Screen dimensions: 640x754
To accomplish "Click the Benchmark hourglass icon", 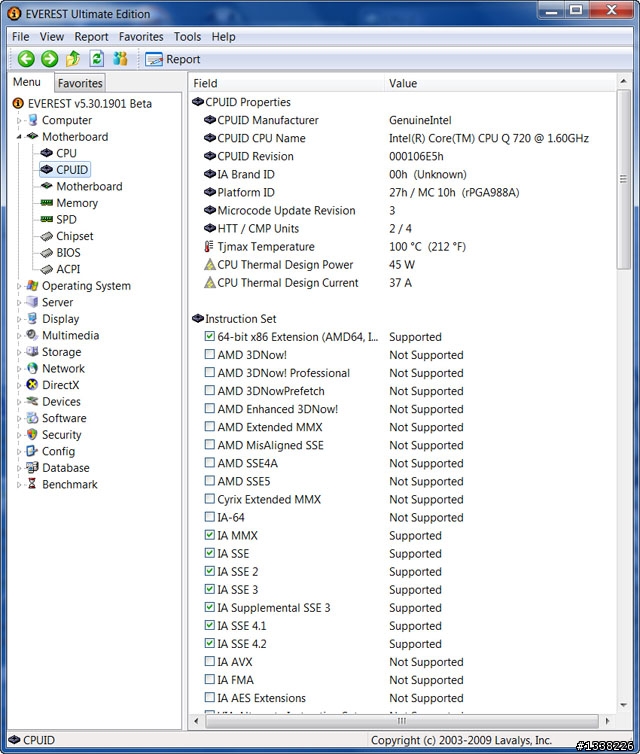I will click(x=32, y=484).
